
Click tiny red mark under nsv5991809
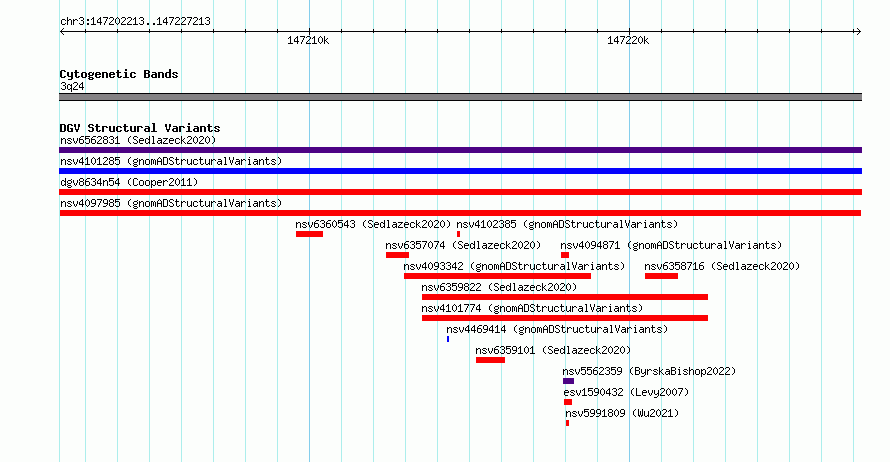pyautogui.click(x=567, y=423)
